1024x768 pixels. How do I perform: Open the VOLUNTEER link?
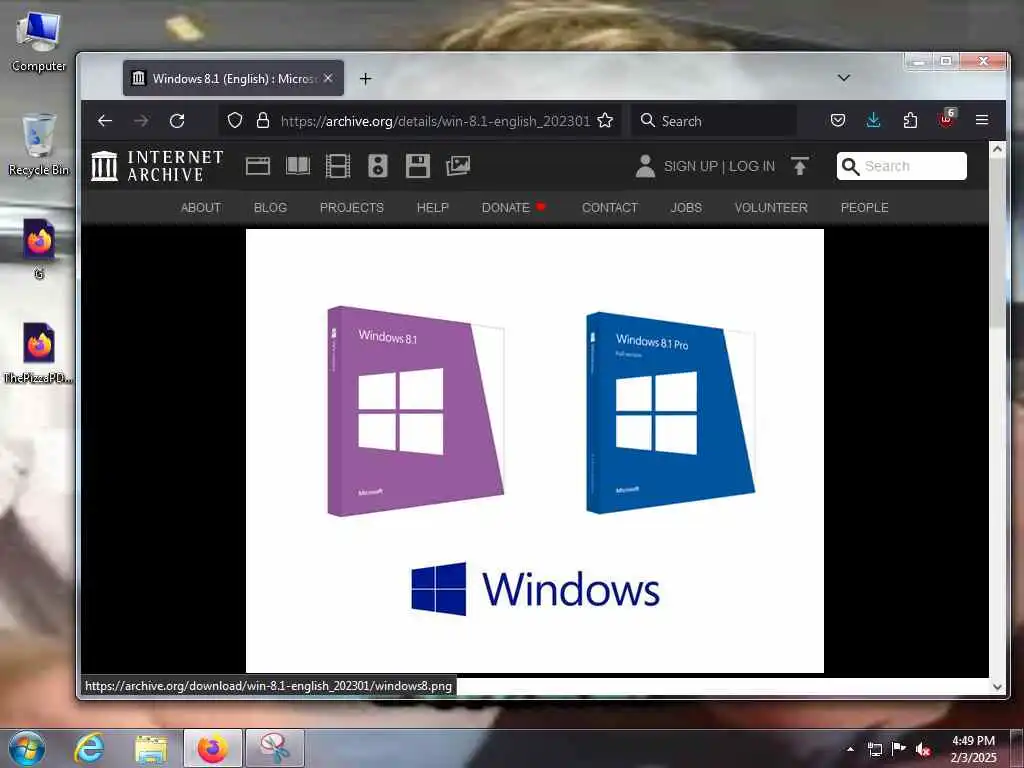pyautogui.click(x=771, y=208)
